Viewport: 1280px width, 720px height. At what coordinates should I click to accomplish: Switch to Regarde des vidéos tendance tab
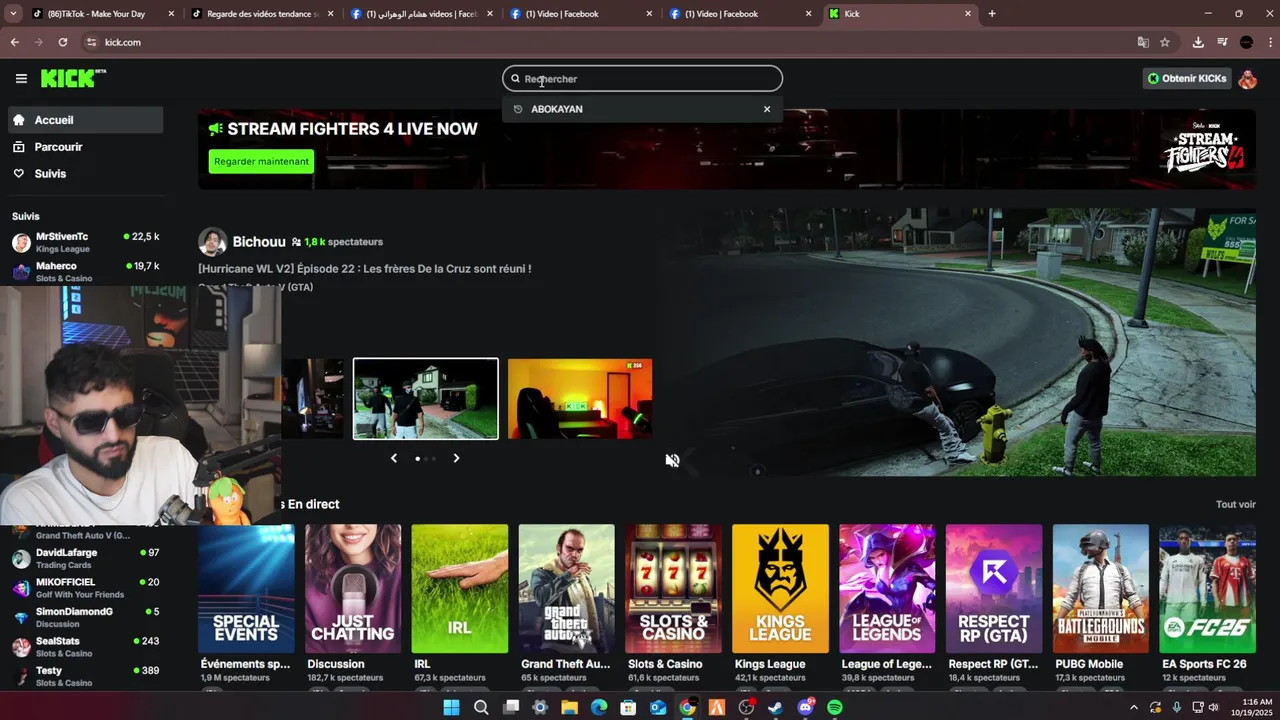click(262, 14)
